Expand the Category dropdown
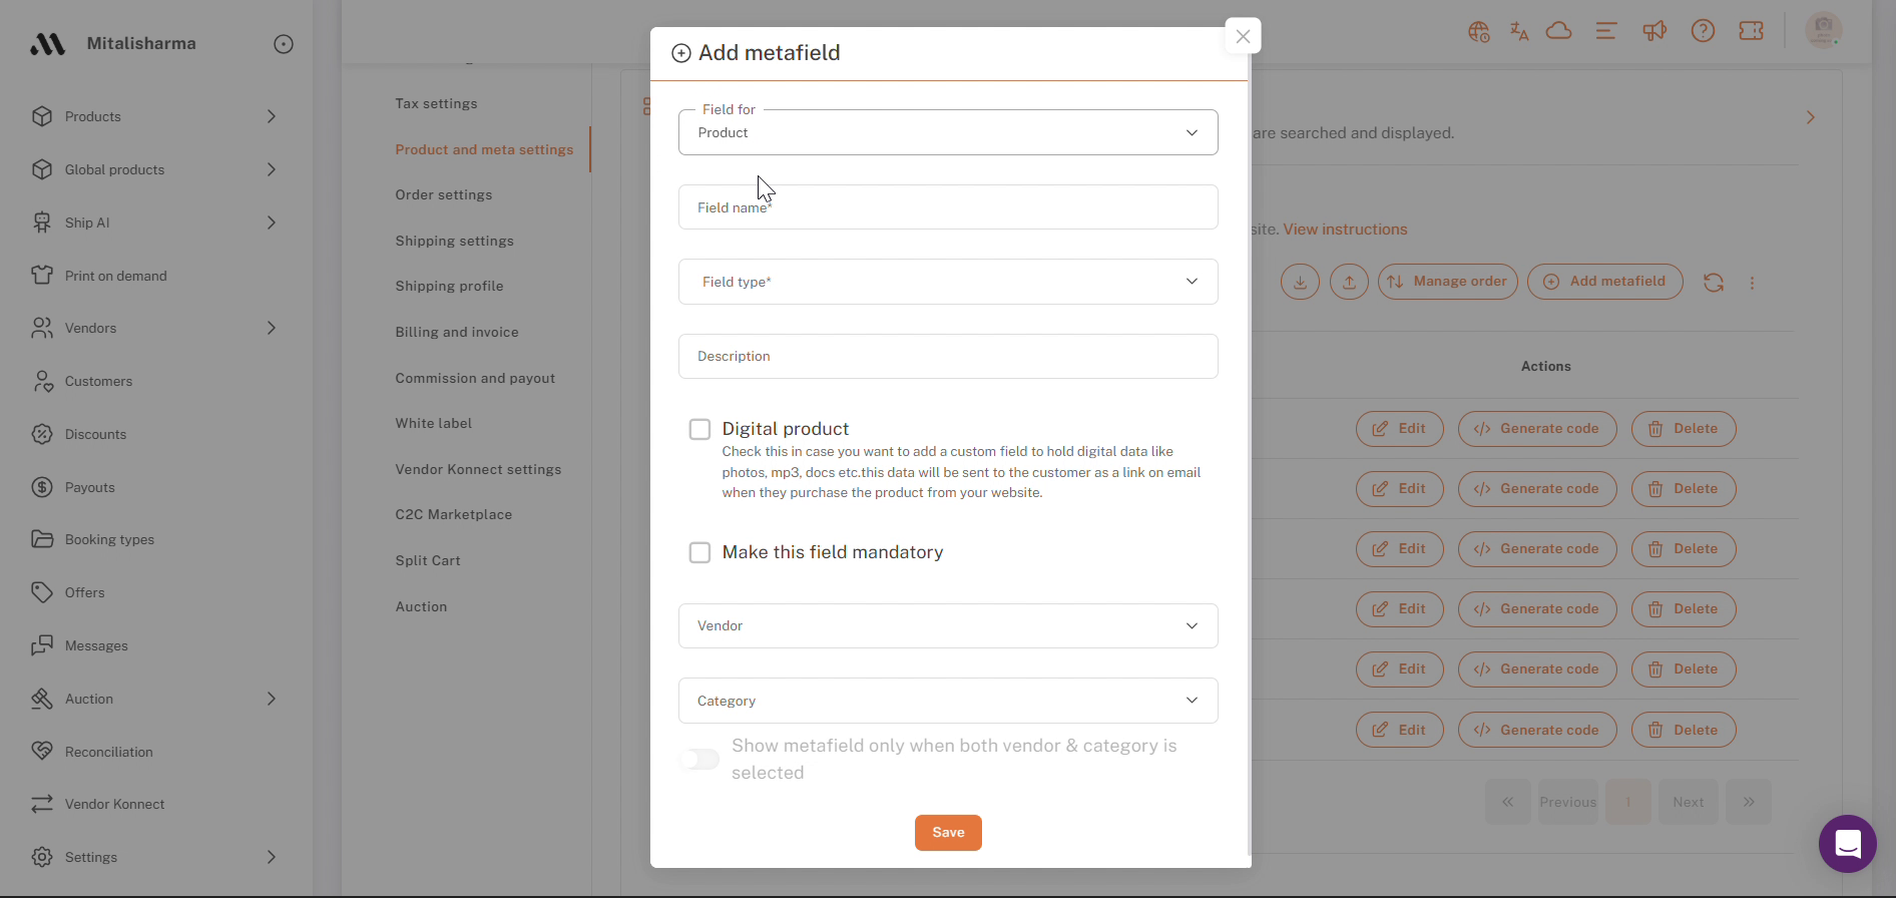1896x898 pixels. click(948, 701)
